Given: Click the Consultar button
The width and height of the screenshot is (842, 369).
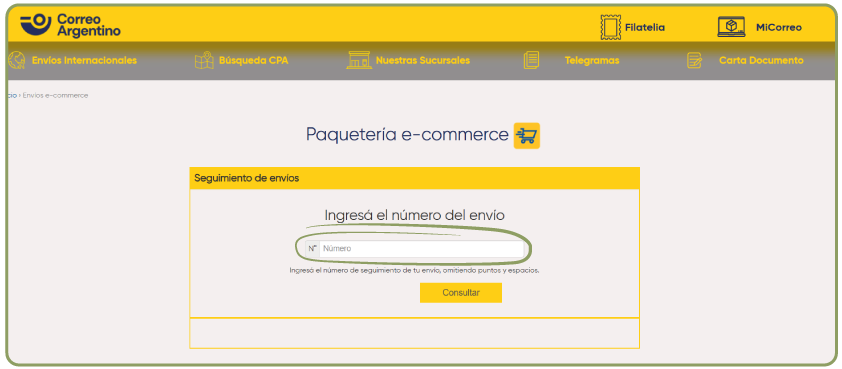Looking at the screenshot, I should click(x=461, y=293).
